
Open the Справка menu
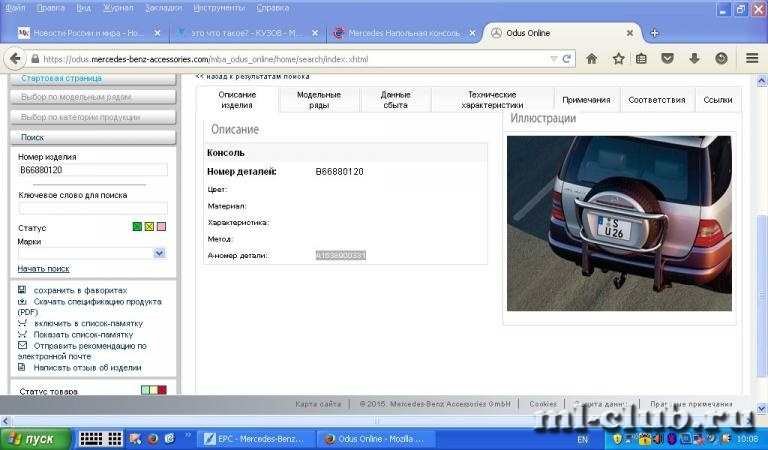pos(272,8)
